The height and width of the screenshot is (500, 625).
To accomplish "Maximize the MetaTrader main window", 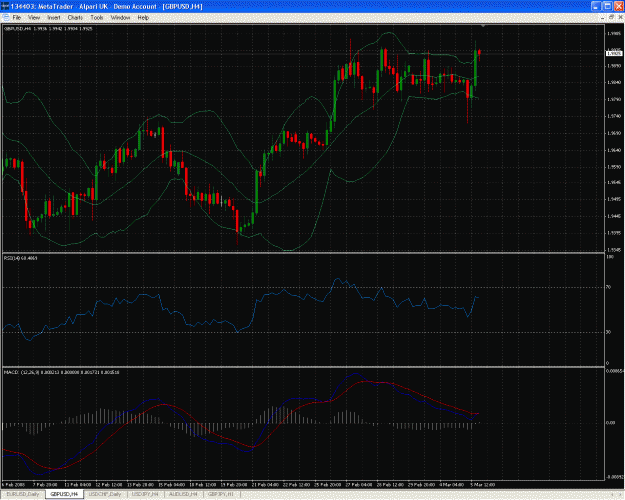I will (607, 6).
